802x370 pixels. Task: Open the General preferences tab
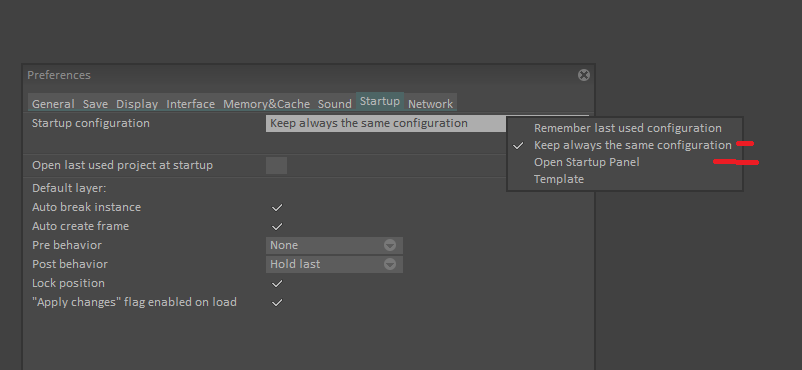[x=53, y=104]
